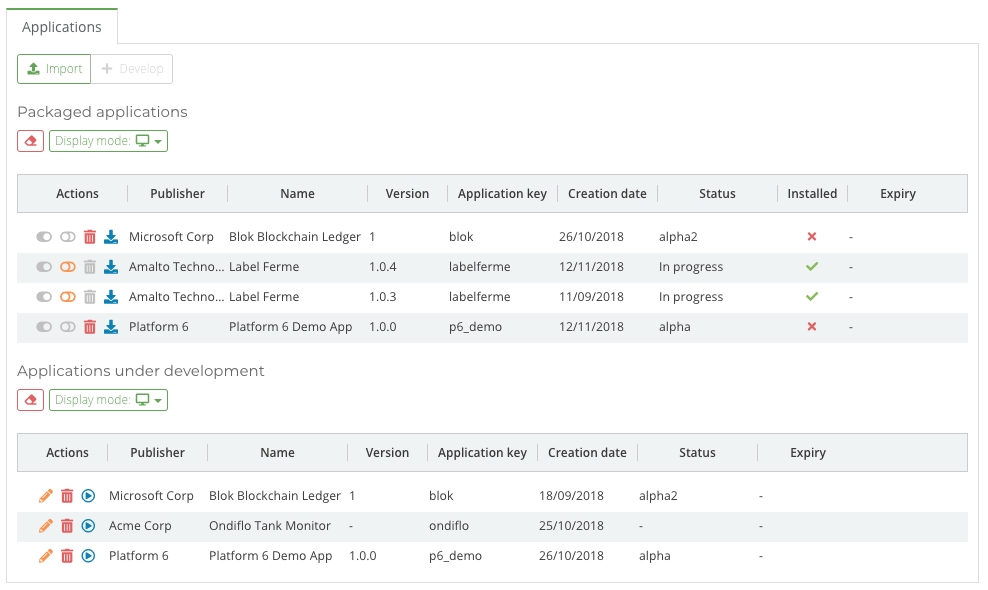Open the Display mode dropdown for packaged applications
This screenshot has width=988, height=590.
[108, 140]
